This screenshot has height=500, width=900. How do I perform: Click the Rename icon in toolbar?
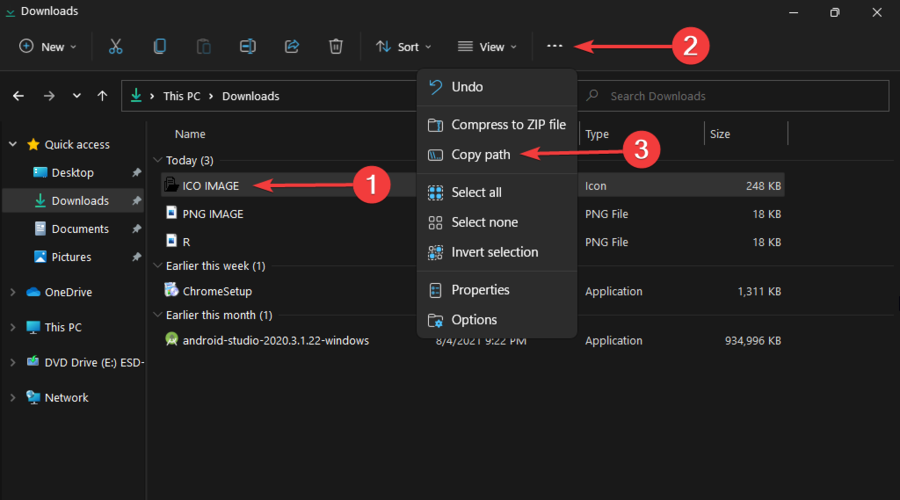pos(248,46)
